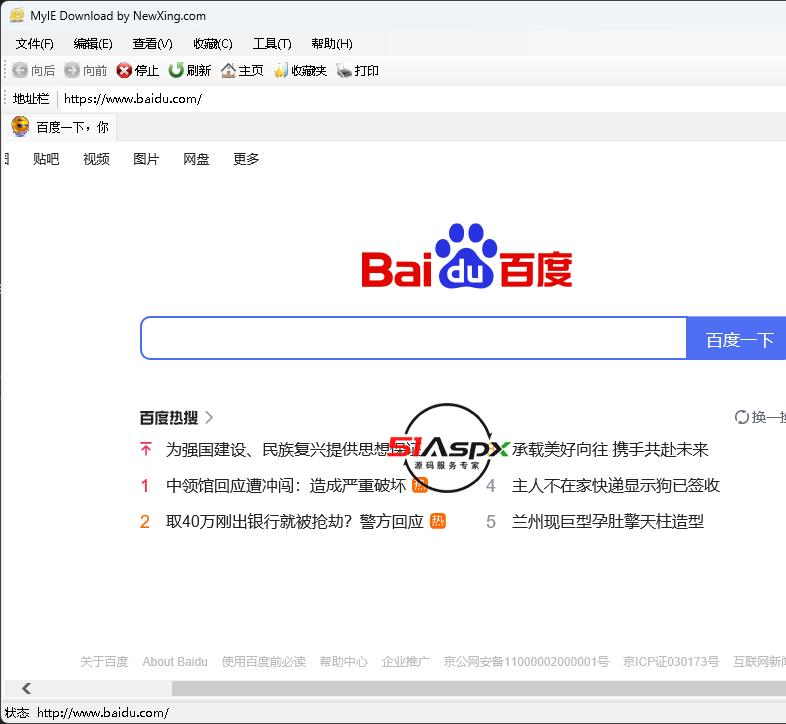Click the horizontal scrollbar thumb

[x=479, y=688]
